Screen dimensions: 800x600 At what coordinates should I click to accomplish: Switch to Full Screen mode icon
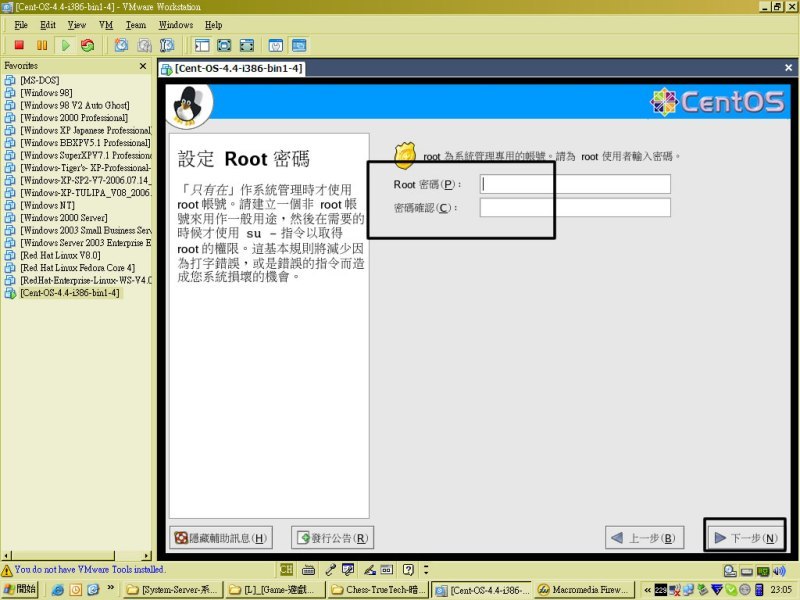(224, 45)
